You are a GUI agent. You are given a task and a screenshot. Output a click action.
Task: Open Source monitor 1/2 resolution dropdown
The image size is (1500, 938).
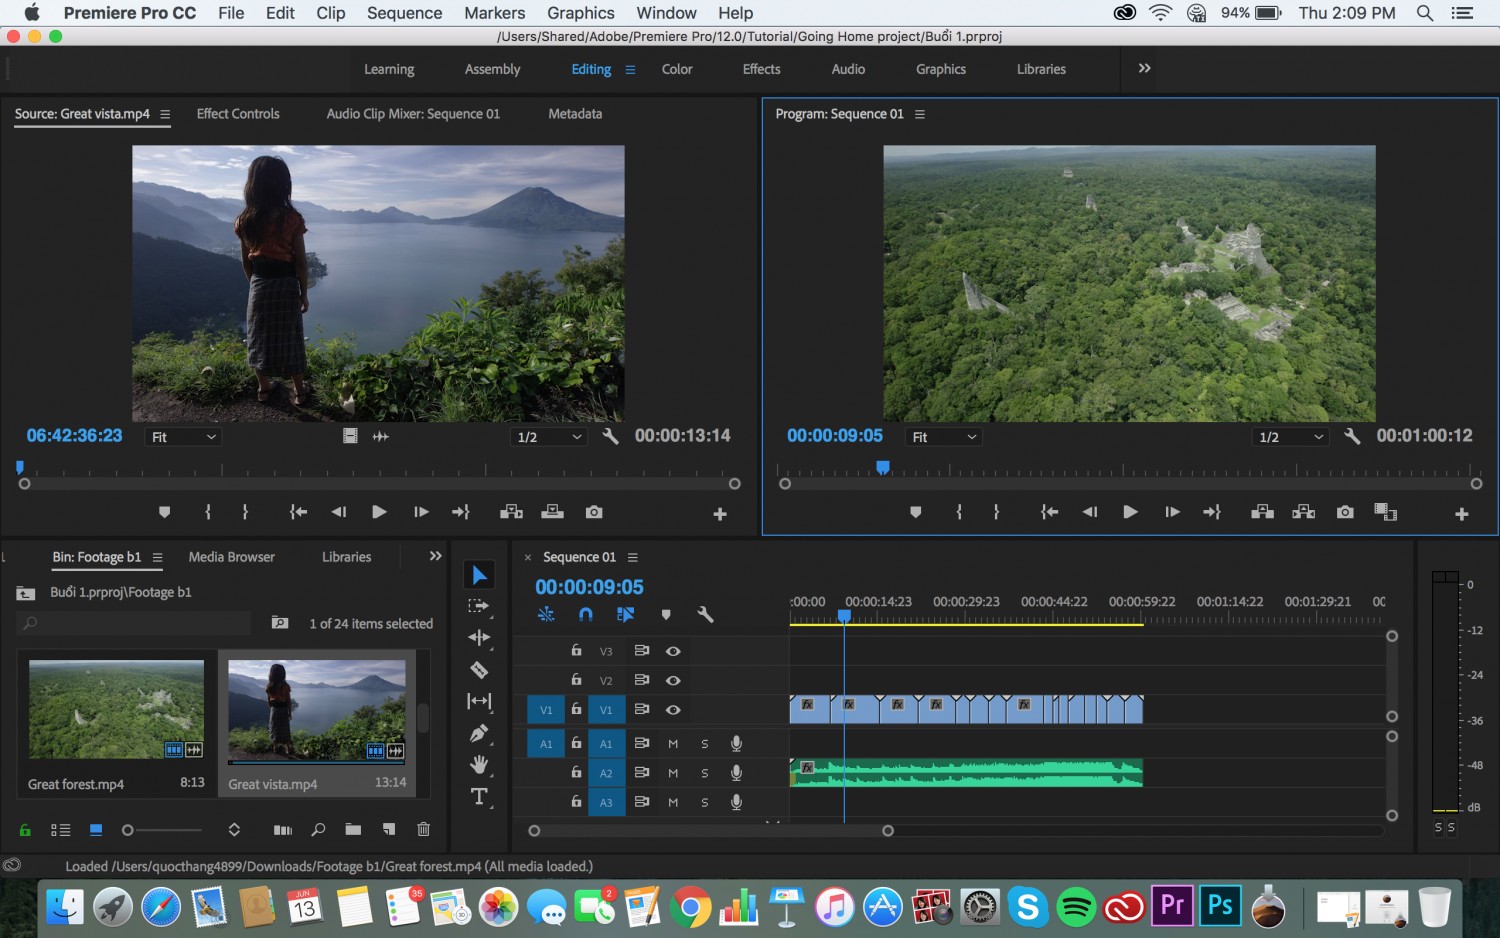tap(548, 437)
